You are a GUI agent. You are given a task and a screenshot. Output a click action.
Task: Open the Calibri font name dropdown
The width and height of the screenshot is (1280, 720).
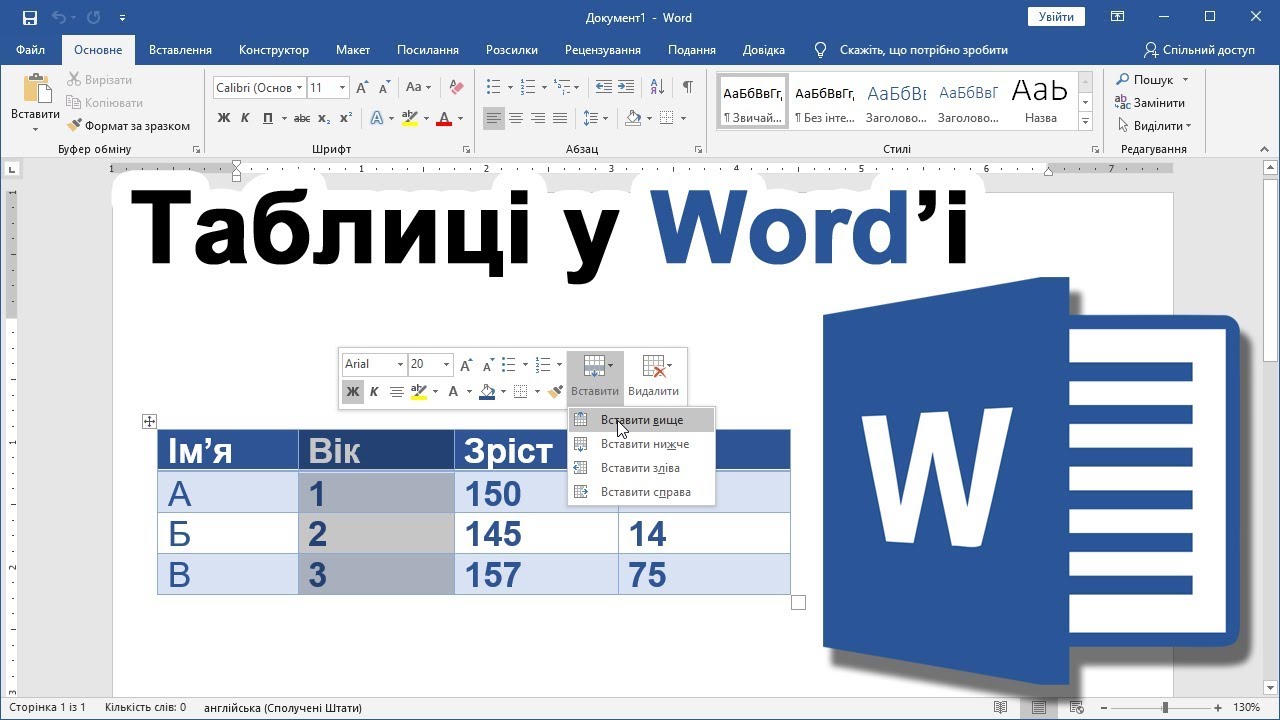(299, 88)
